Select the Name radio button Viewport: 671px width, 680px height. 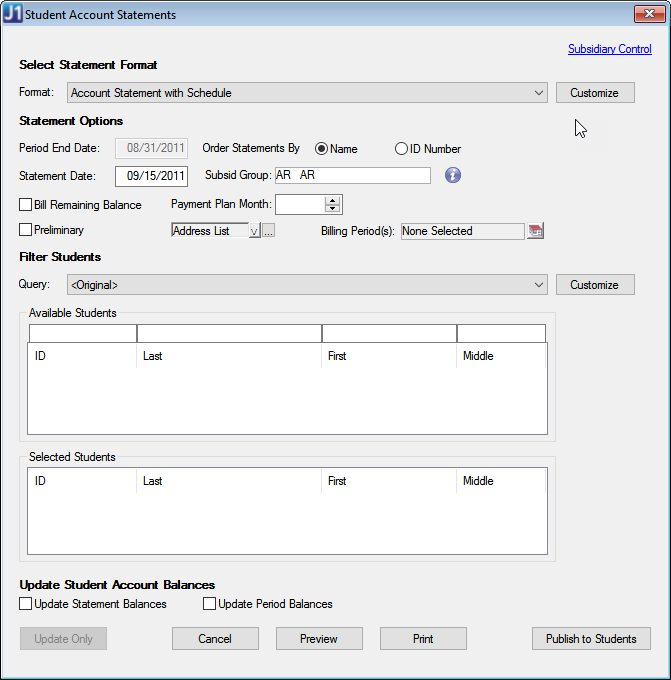point(322,149)
